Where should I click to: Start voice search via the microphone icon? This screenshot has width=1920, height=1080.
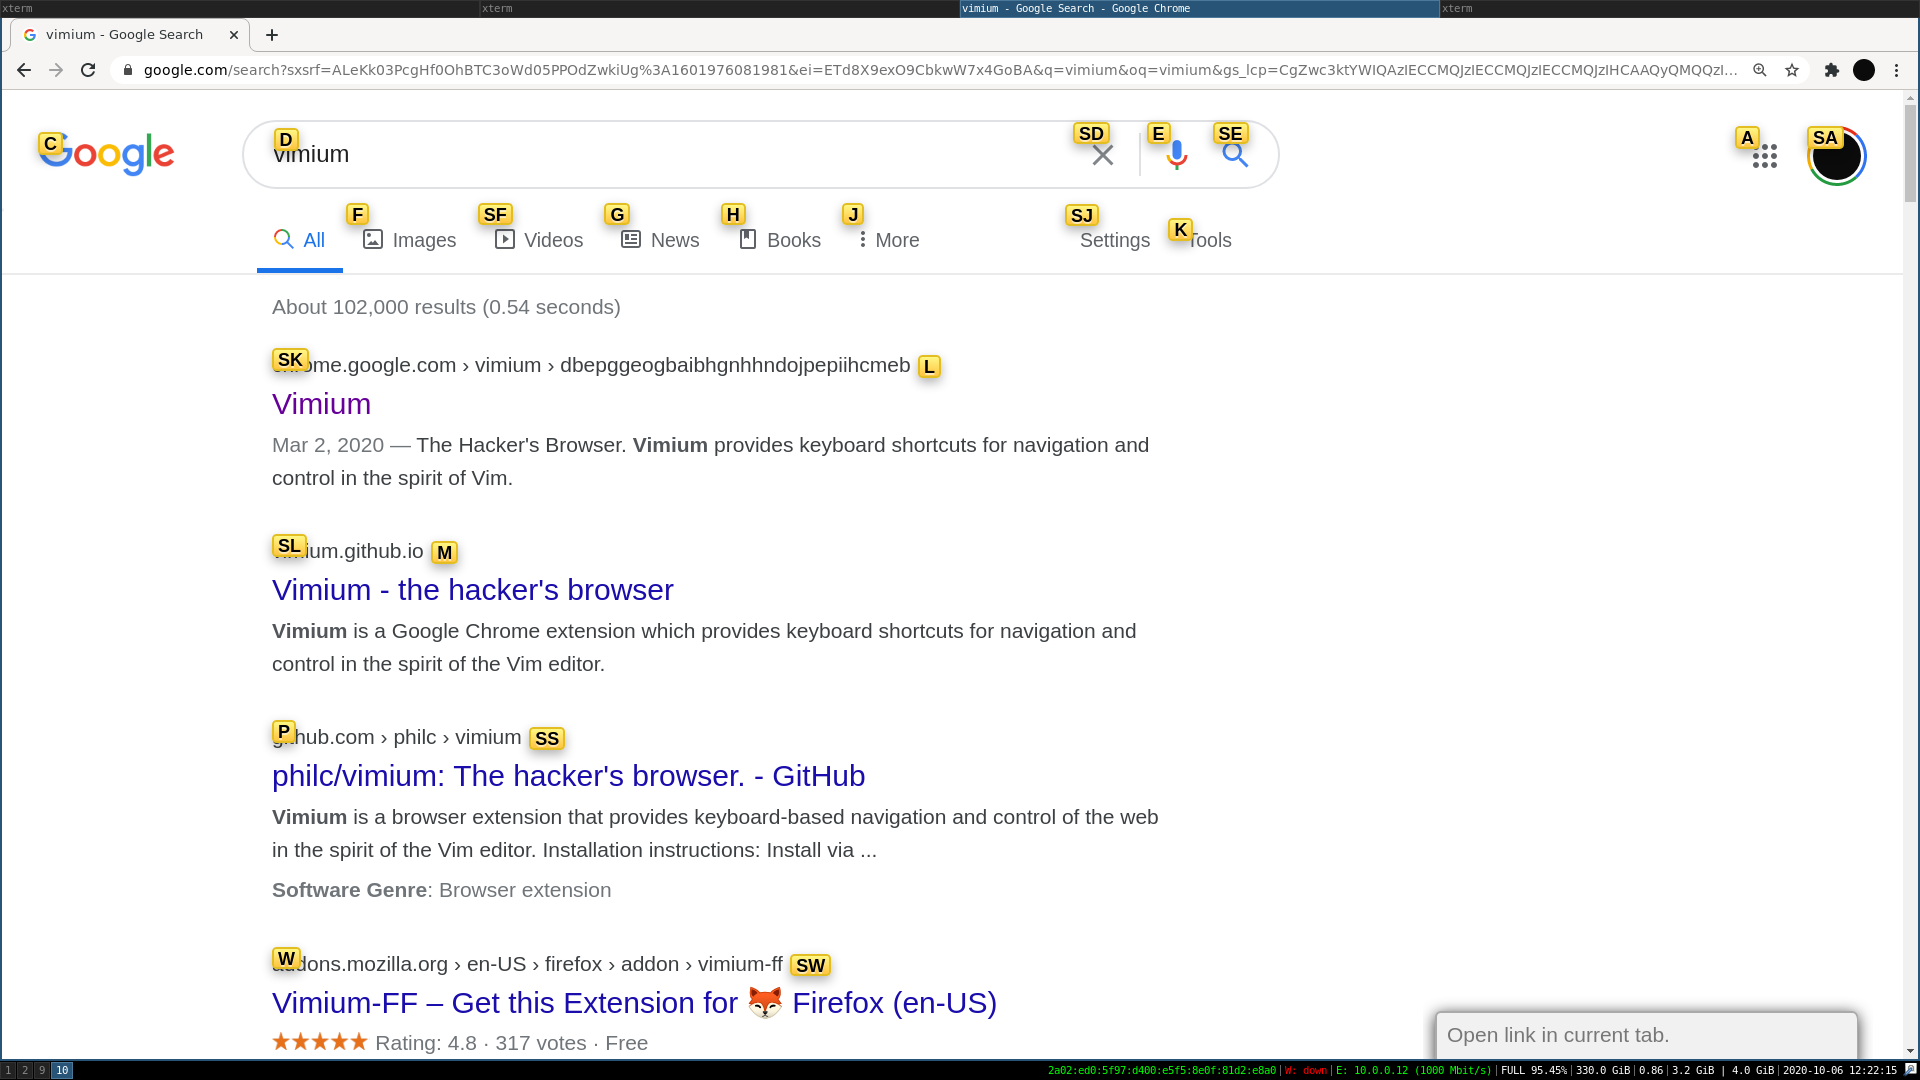1175,154
